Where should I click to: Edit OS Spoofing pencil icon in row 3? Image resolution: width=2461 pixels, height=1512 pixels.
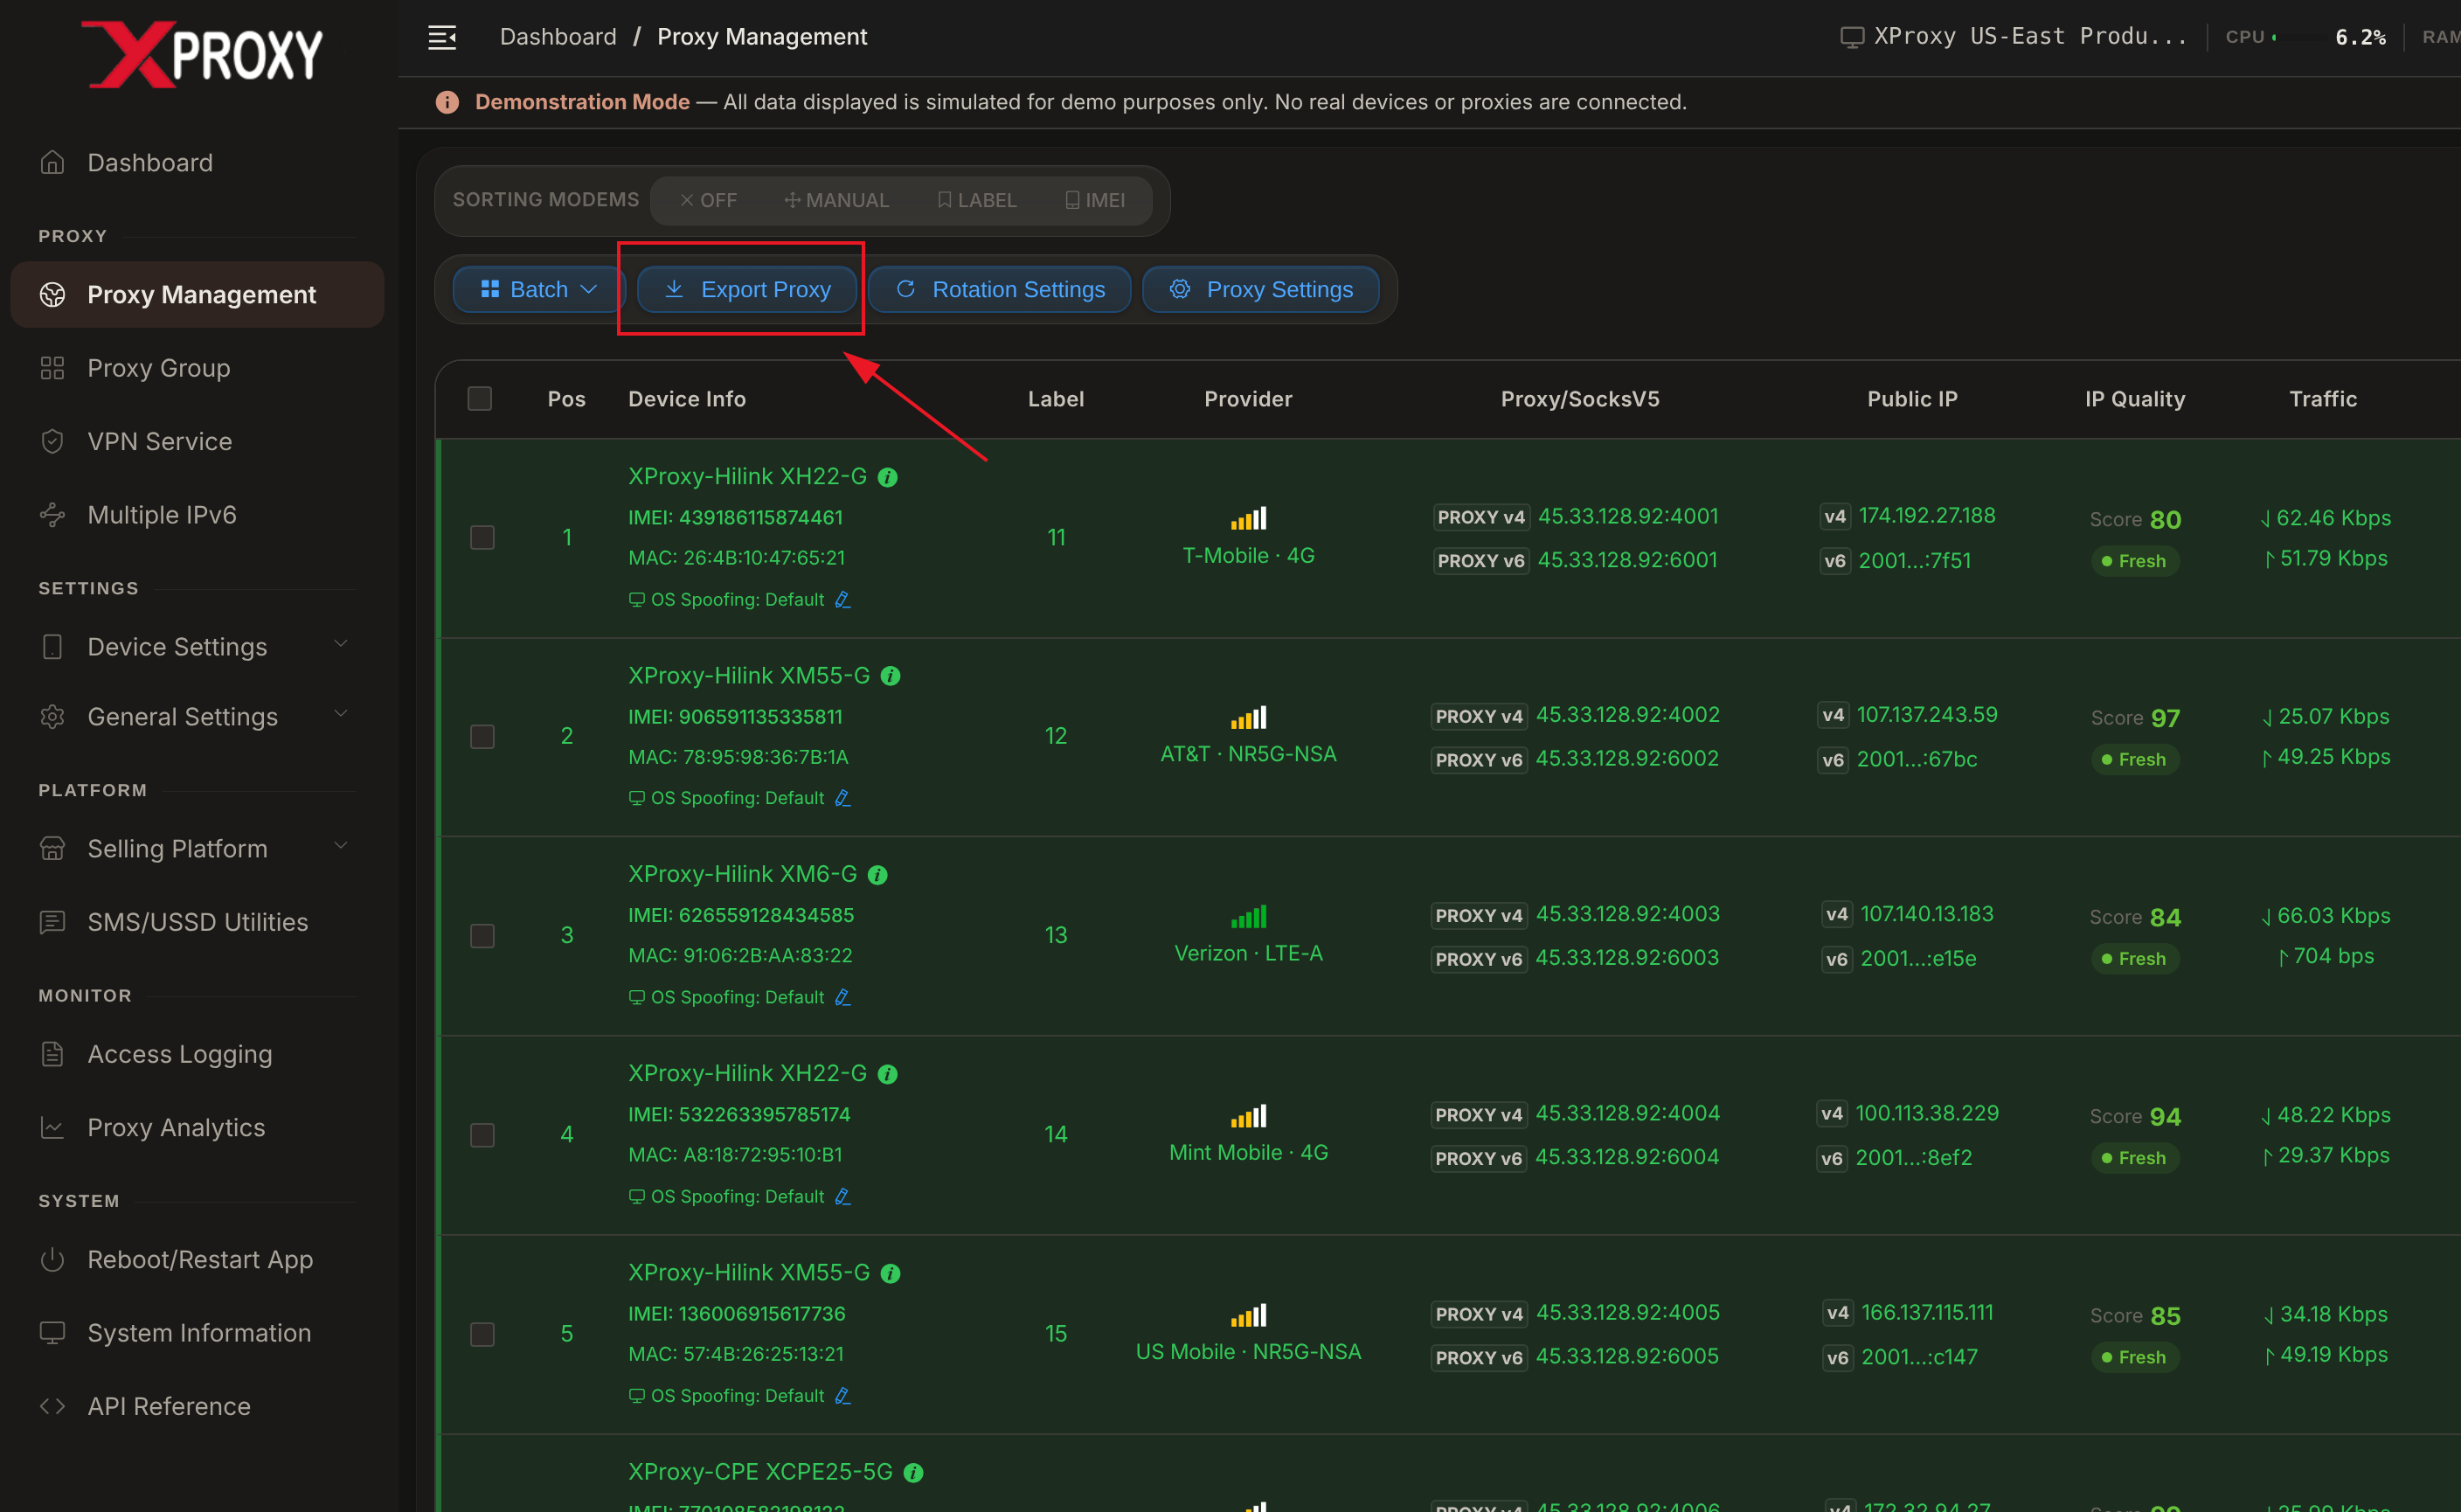(843, 997)
